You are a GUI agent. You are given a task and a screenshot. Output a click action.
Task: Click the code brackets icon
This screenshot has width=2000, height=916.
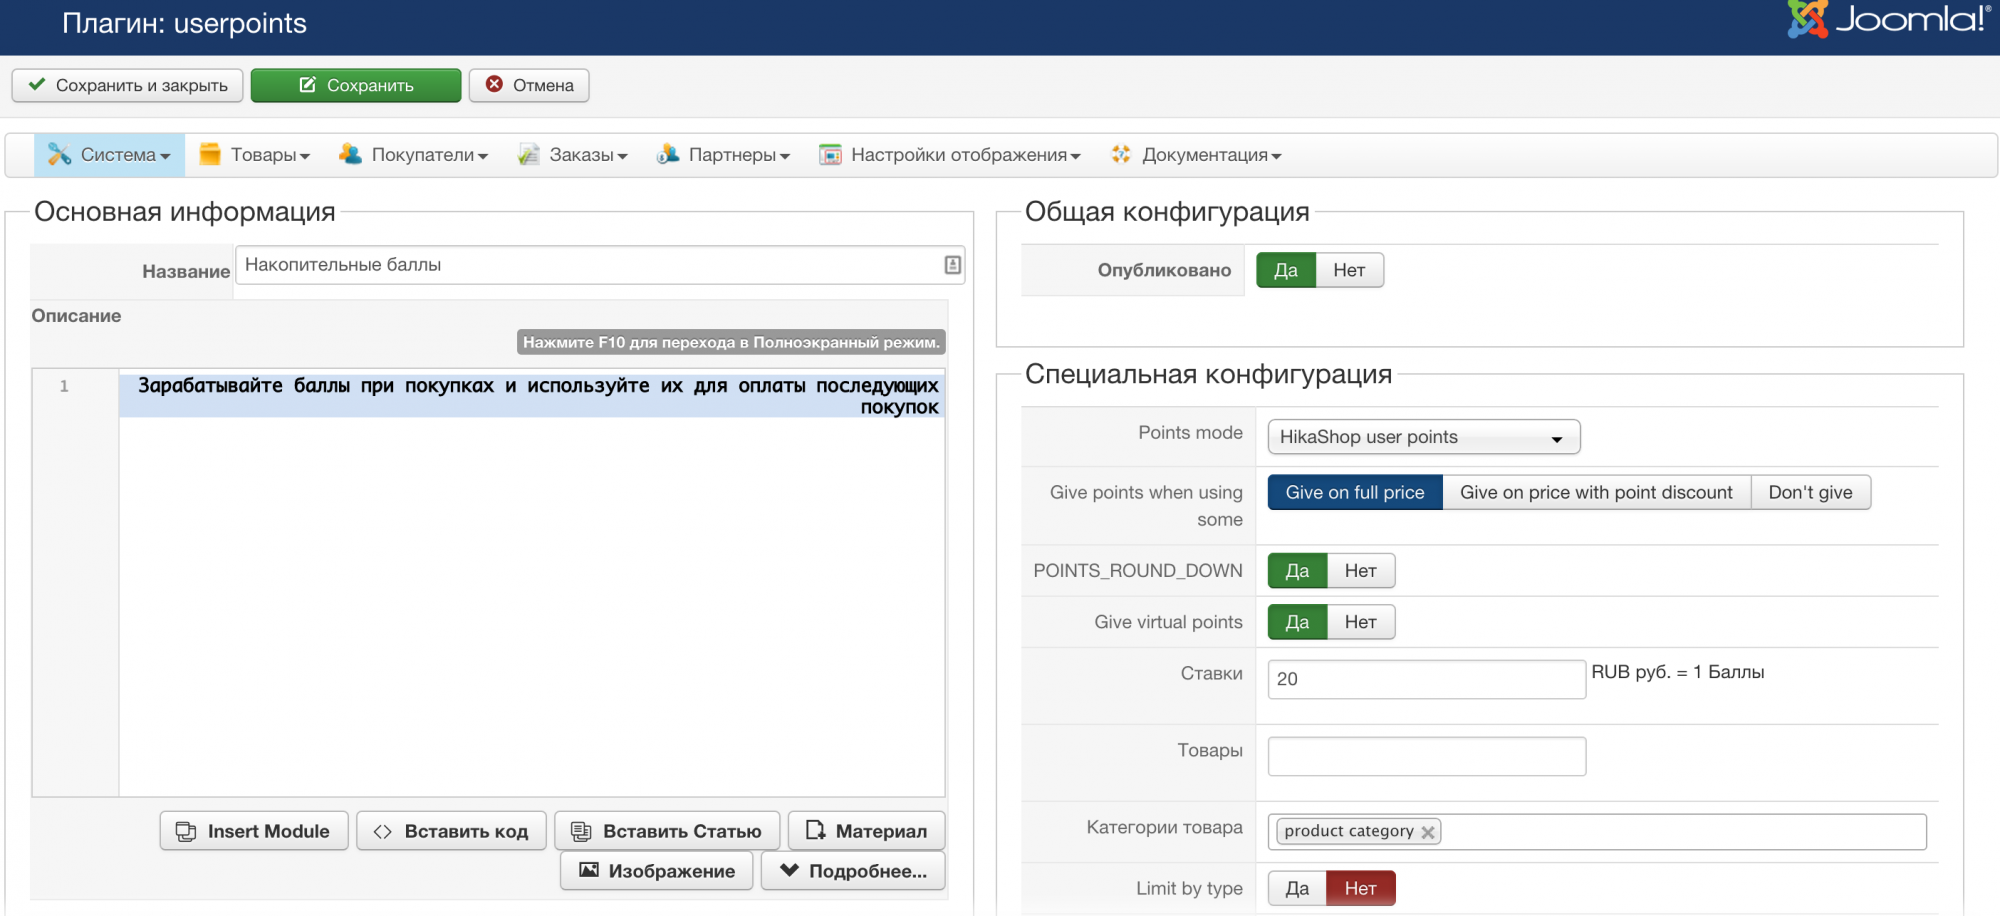(382, 831)
